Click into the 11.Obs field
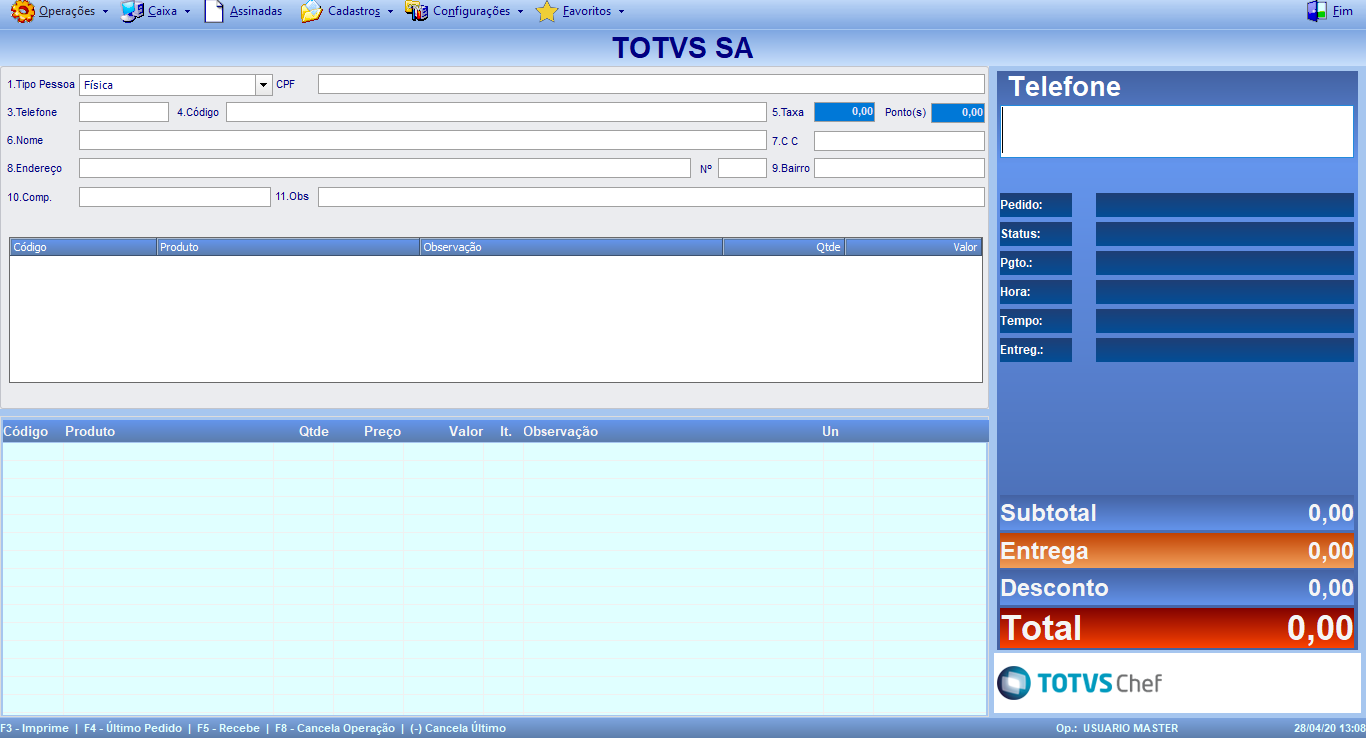The height and width of the screenshot is (738, 1366). point(651,197)
